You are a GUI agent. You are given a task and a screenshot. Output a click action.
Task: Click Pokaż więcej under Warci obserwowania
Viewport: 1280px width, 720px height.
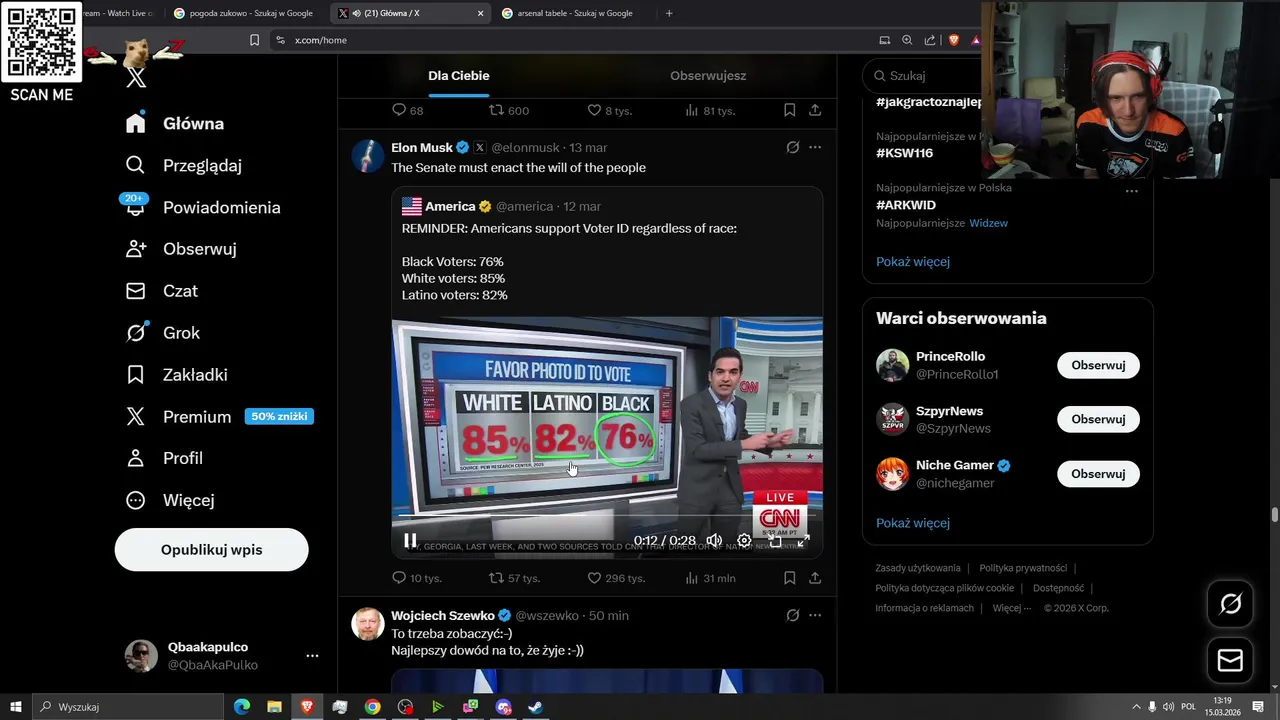913,523
